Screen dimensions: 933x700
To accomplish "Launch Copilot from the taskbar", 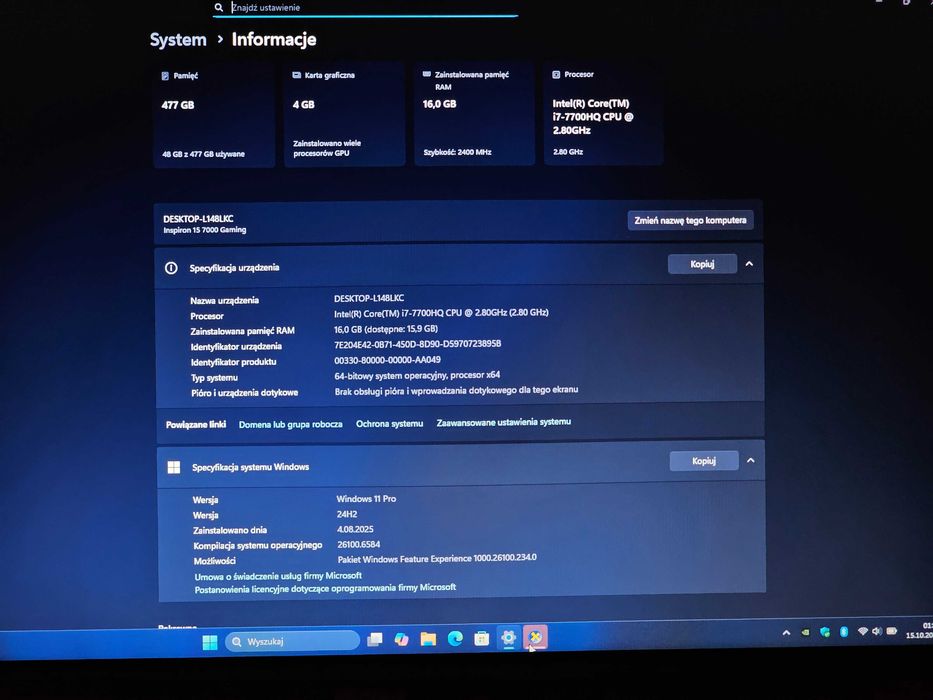I will click(402, 639).
